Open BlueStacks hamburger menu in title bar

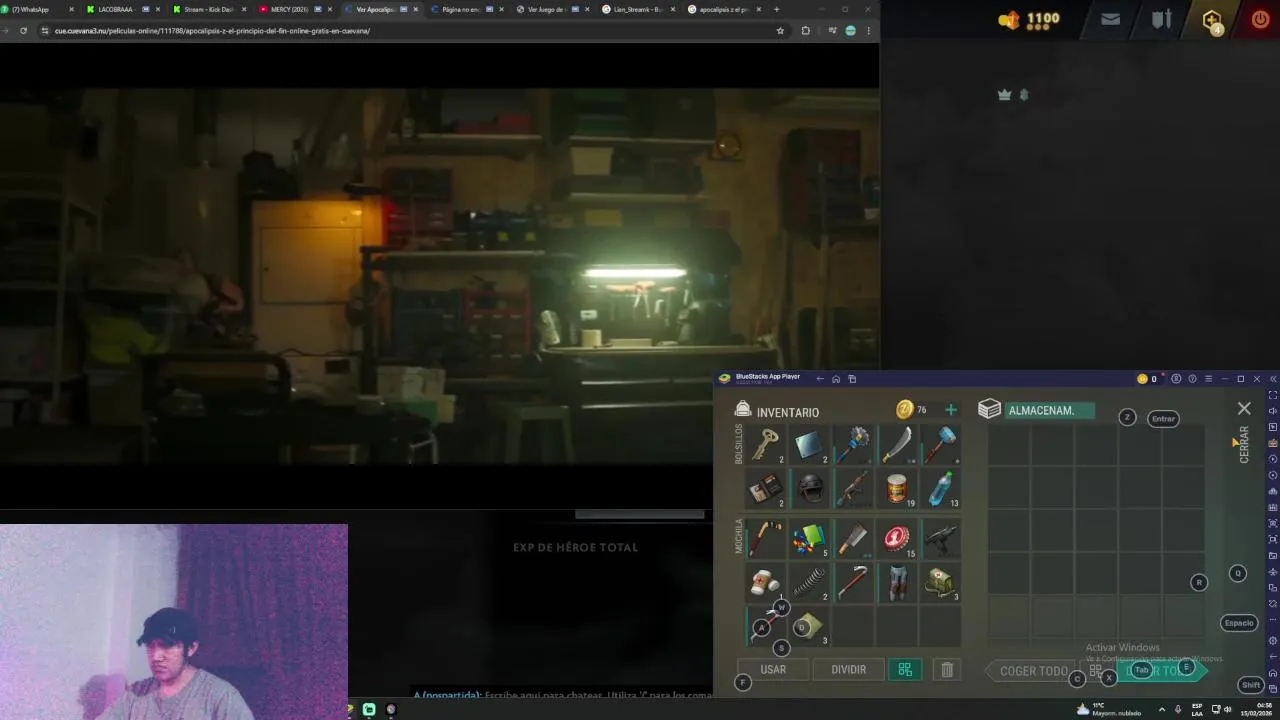[1208, 379]
